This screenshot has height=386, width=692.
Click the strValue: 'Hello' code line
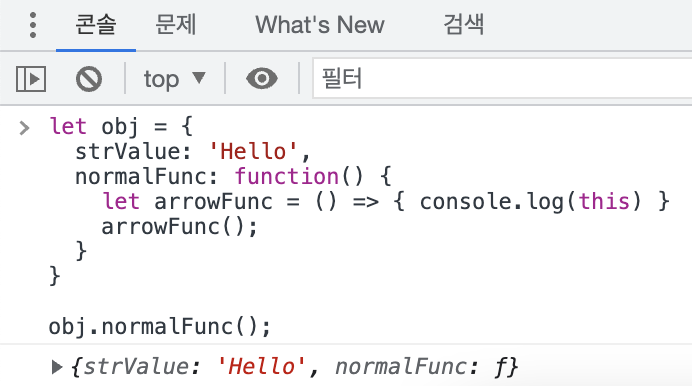click(x=193, y=152)
